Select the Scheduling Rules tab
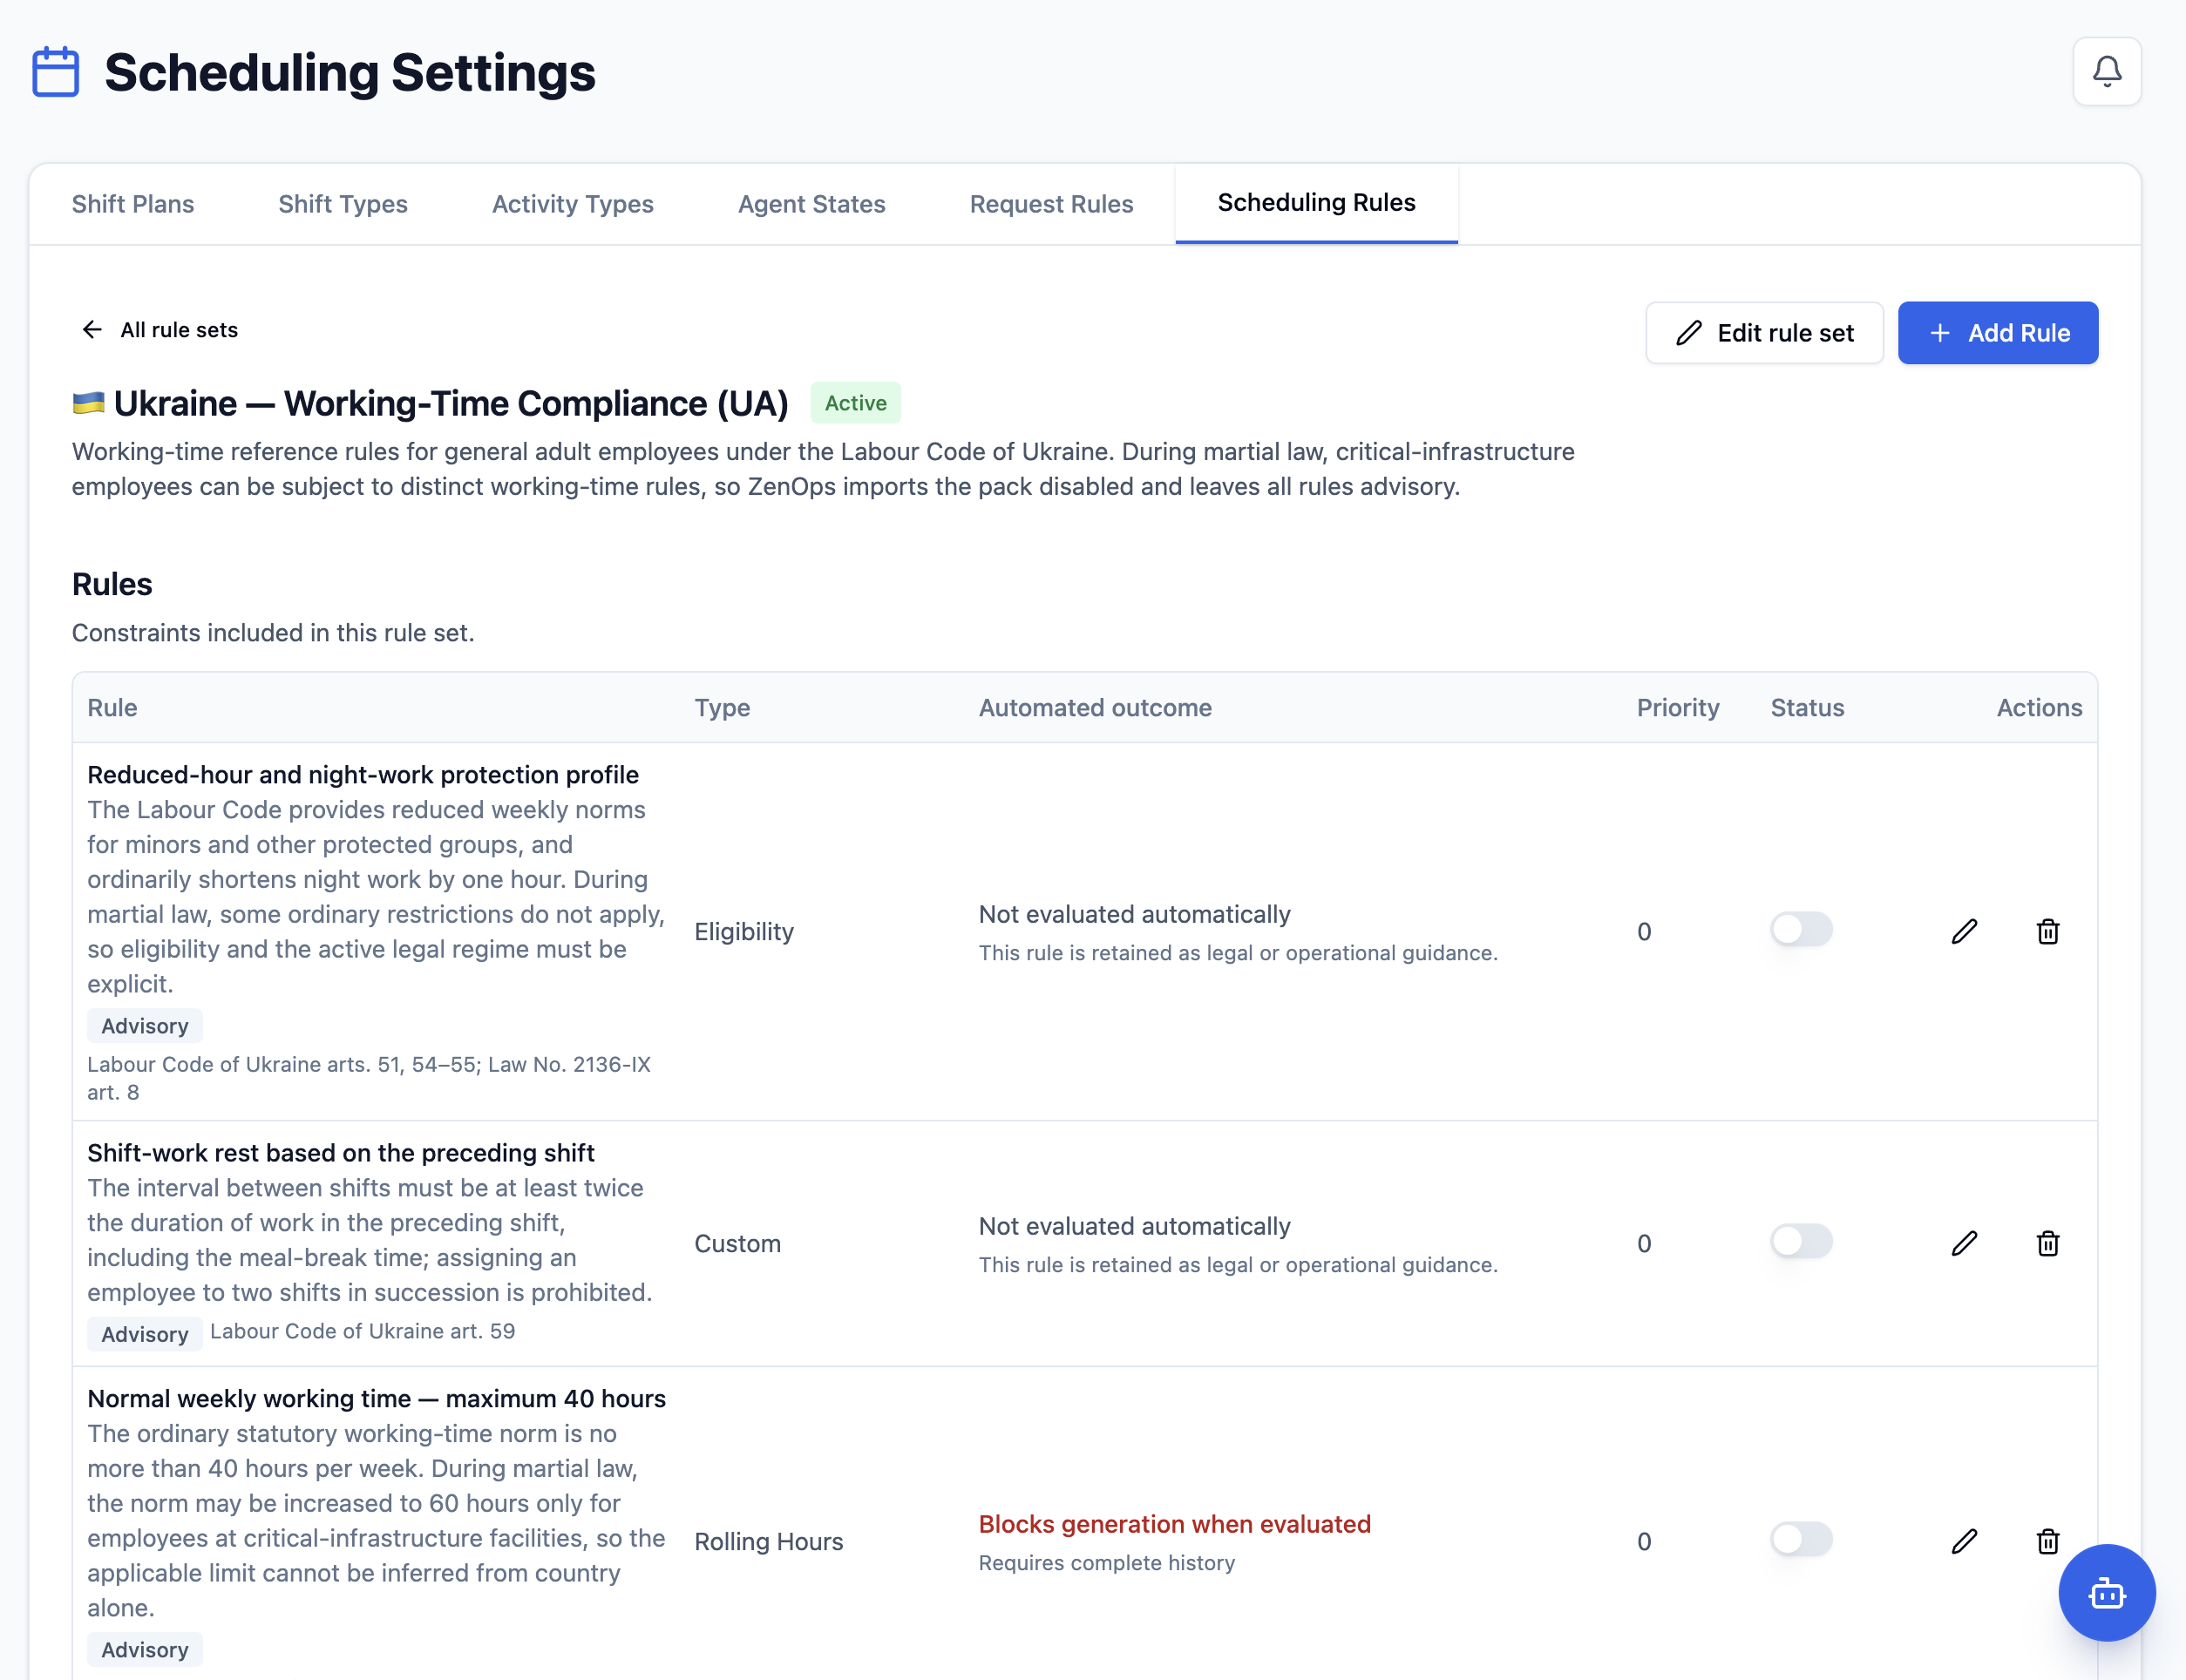Viewport: 2186px width, 1680px height. pyautogui.click(x=1316, y=203)
